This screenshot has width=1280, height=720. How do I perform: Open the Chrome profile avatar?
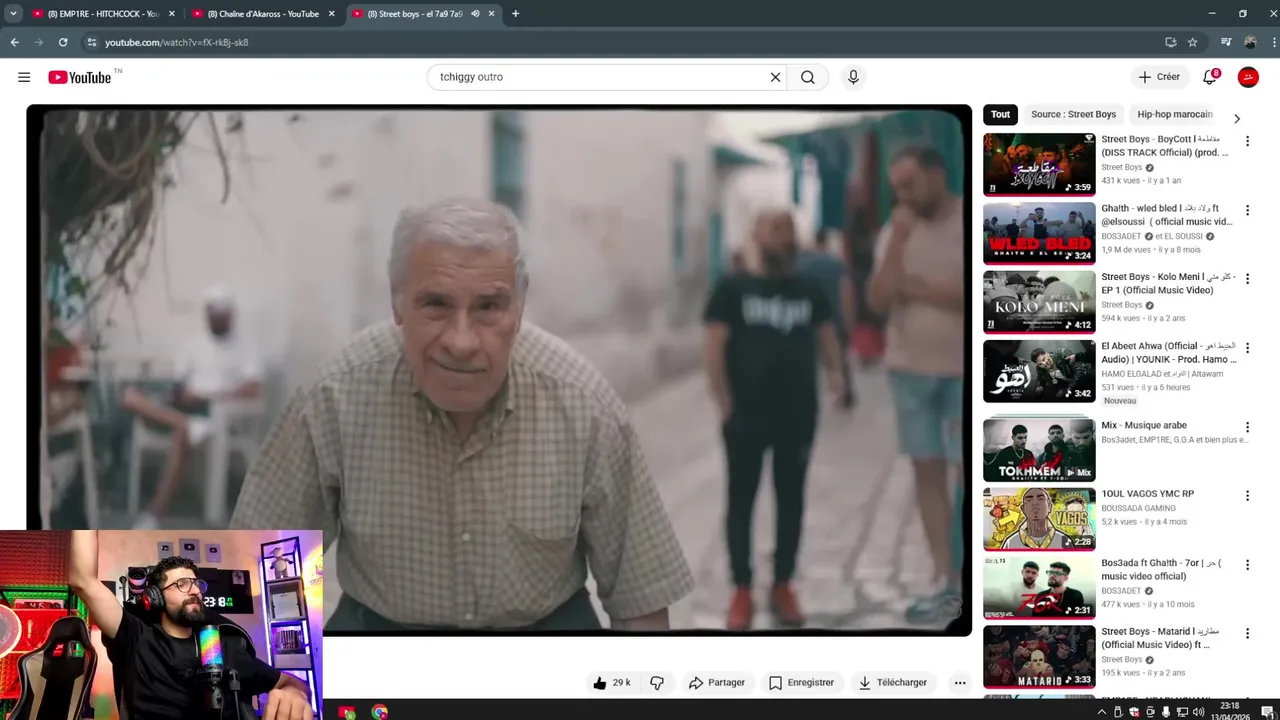point(1250,42)
